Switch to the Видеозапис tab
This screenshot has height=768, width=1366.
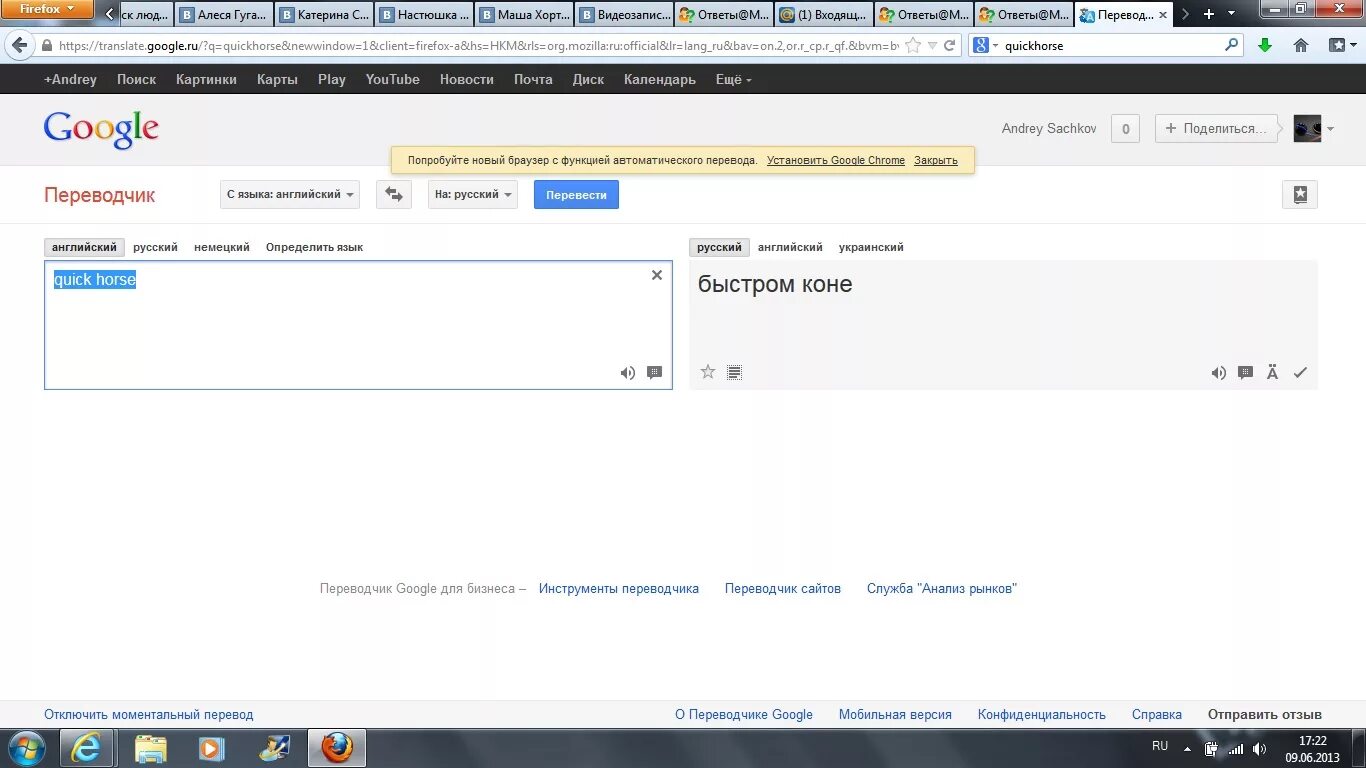click(x=623, y=15)
